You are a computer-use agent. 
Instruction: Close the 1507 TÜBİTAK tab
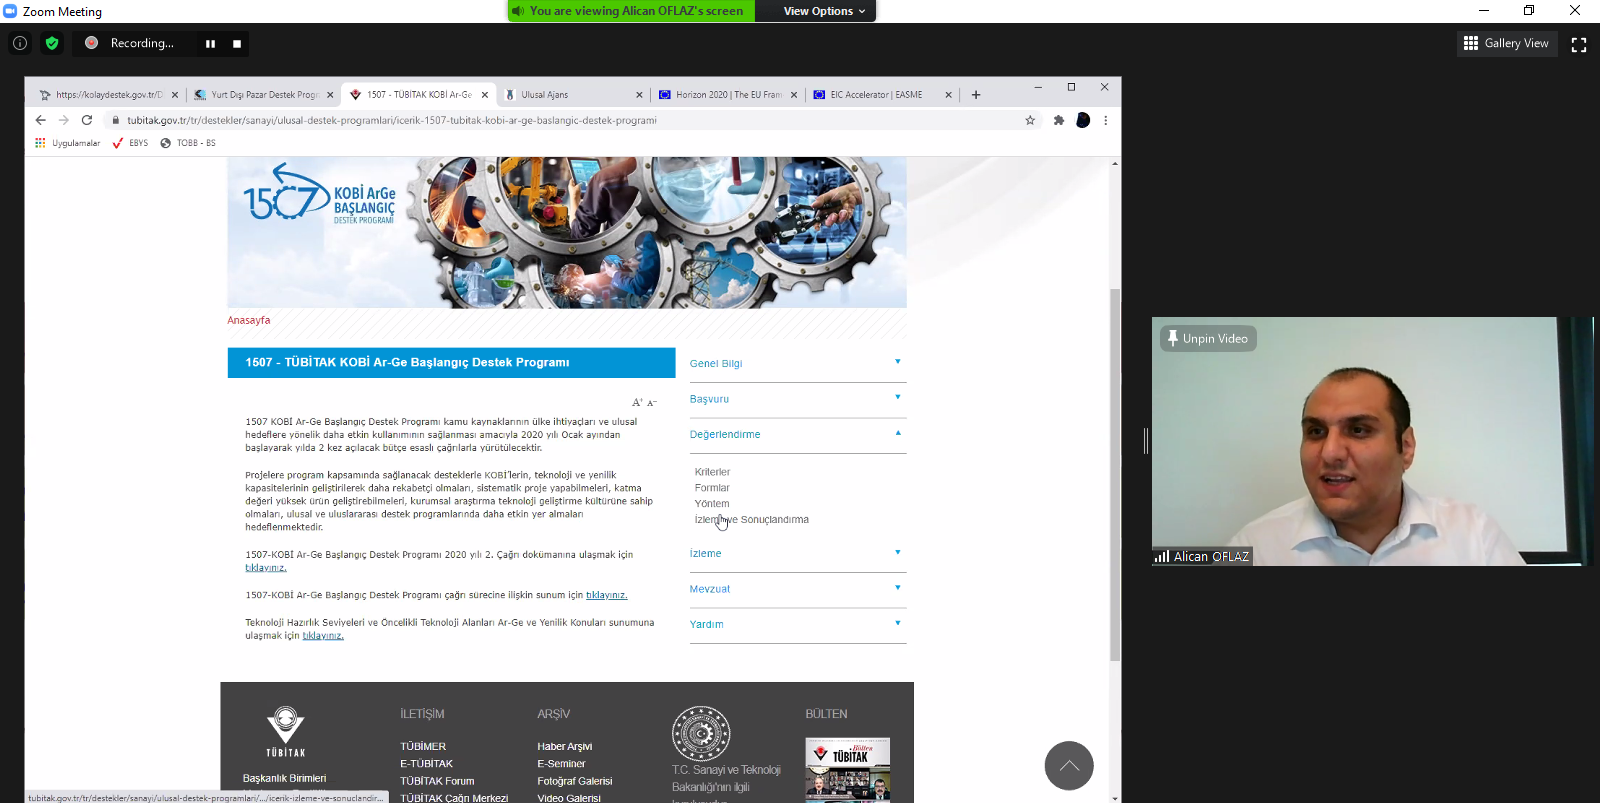(485, 95)
